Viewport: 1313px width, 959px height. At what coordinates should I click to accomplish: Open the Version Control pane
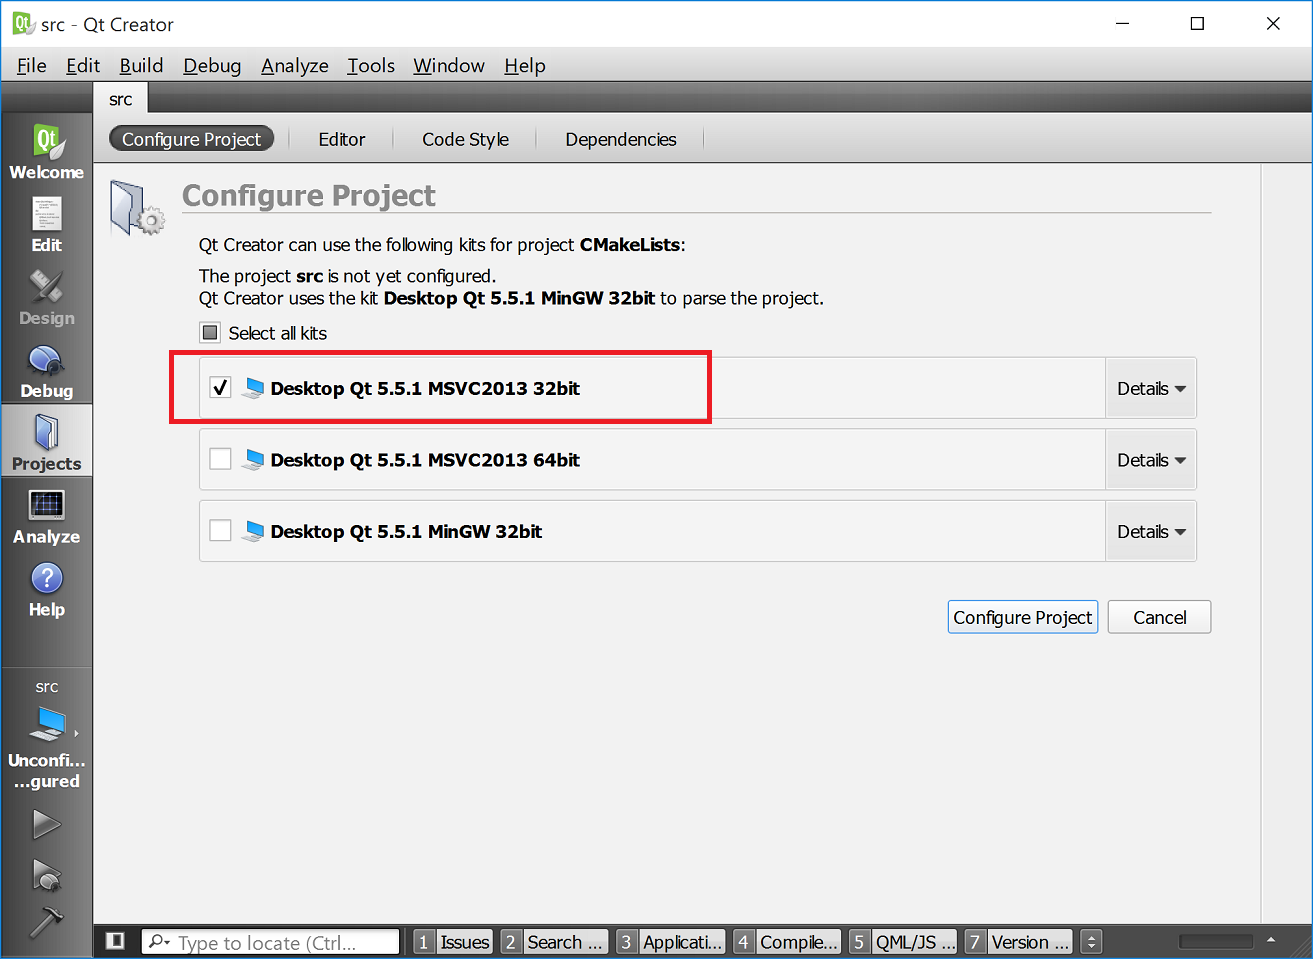click(x=1019, y=942)
